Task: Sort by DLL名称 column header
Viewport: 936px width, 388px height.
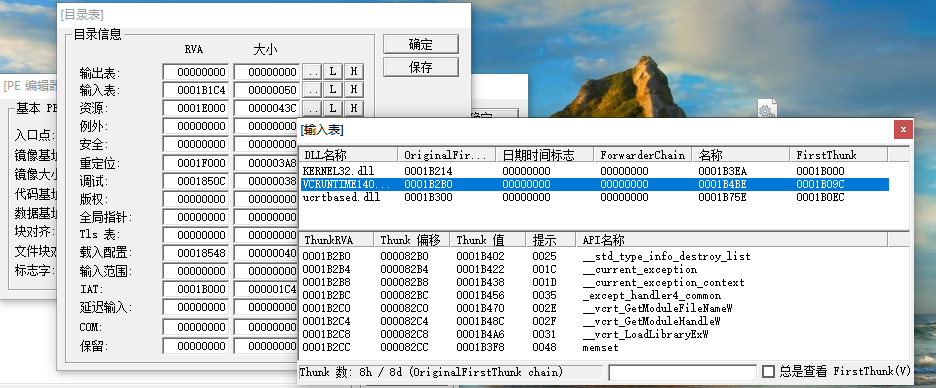Action: click(349, 155)
